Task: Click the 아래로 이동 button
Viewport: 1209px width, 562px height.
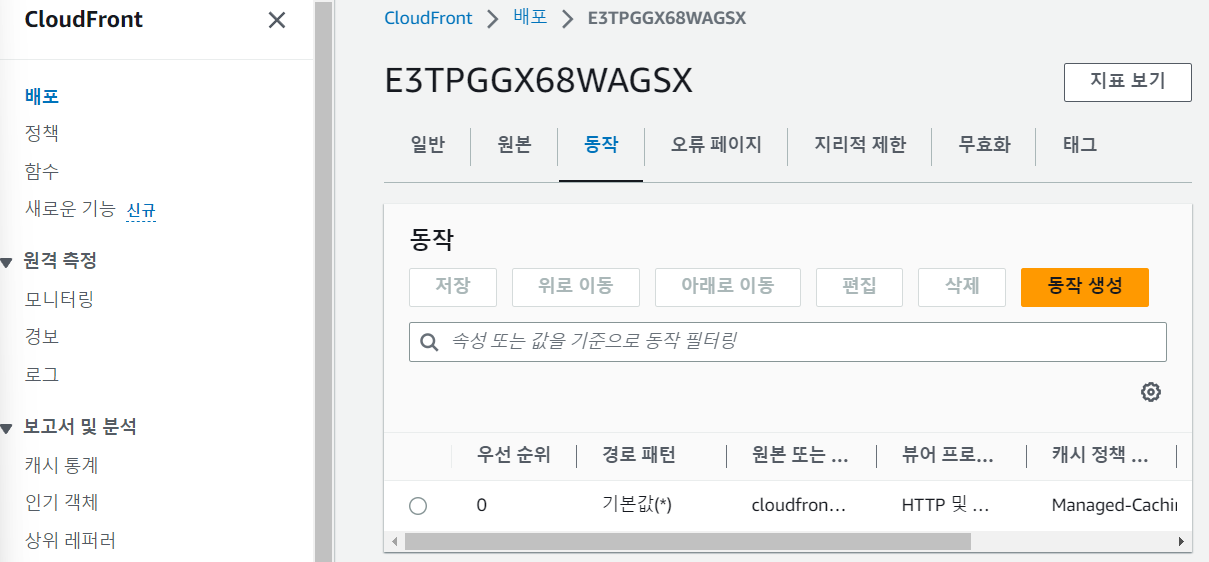Action: tap(728, 287)
